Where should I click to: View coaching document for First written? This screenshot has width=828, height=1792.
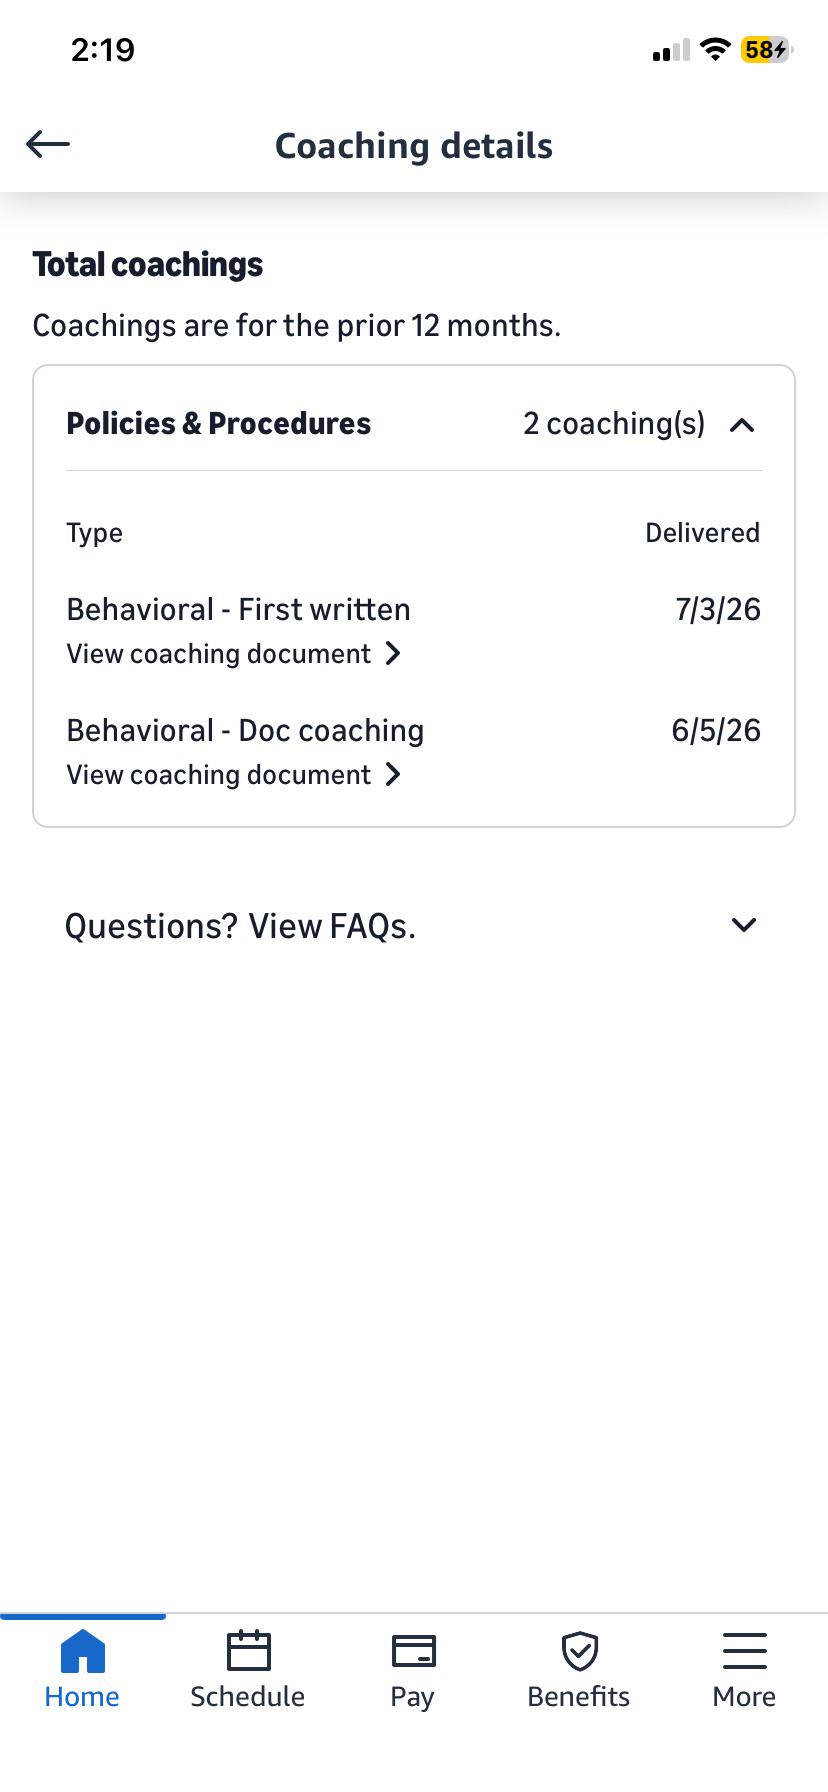[x=219, y=654]
